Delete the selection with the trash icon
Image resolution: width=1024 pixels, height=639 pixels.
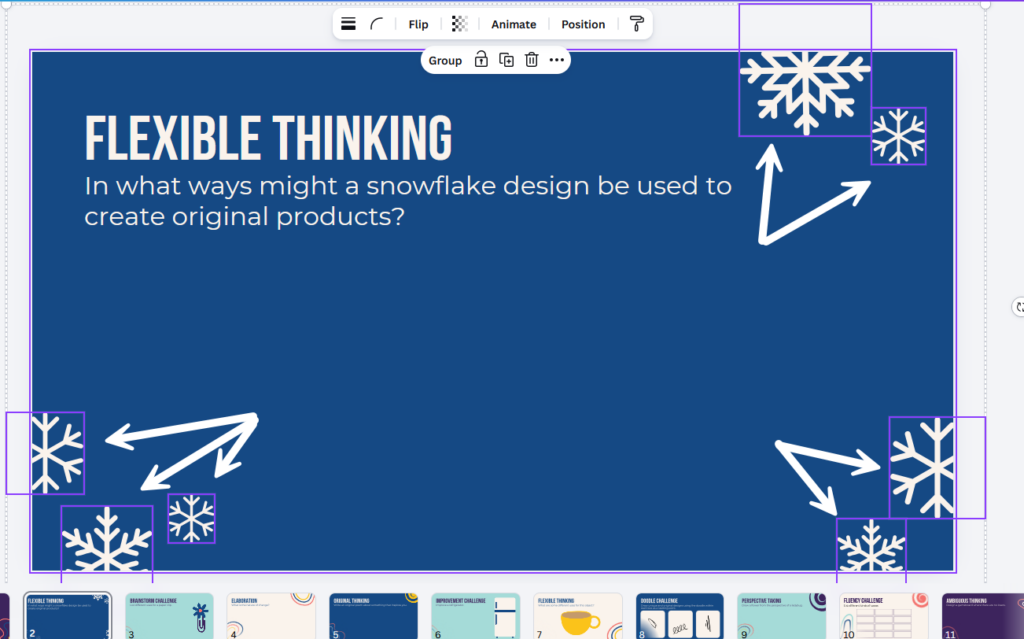pyautogui.click(x=532, y=60)
